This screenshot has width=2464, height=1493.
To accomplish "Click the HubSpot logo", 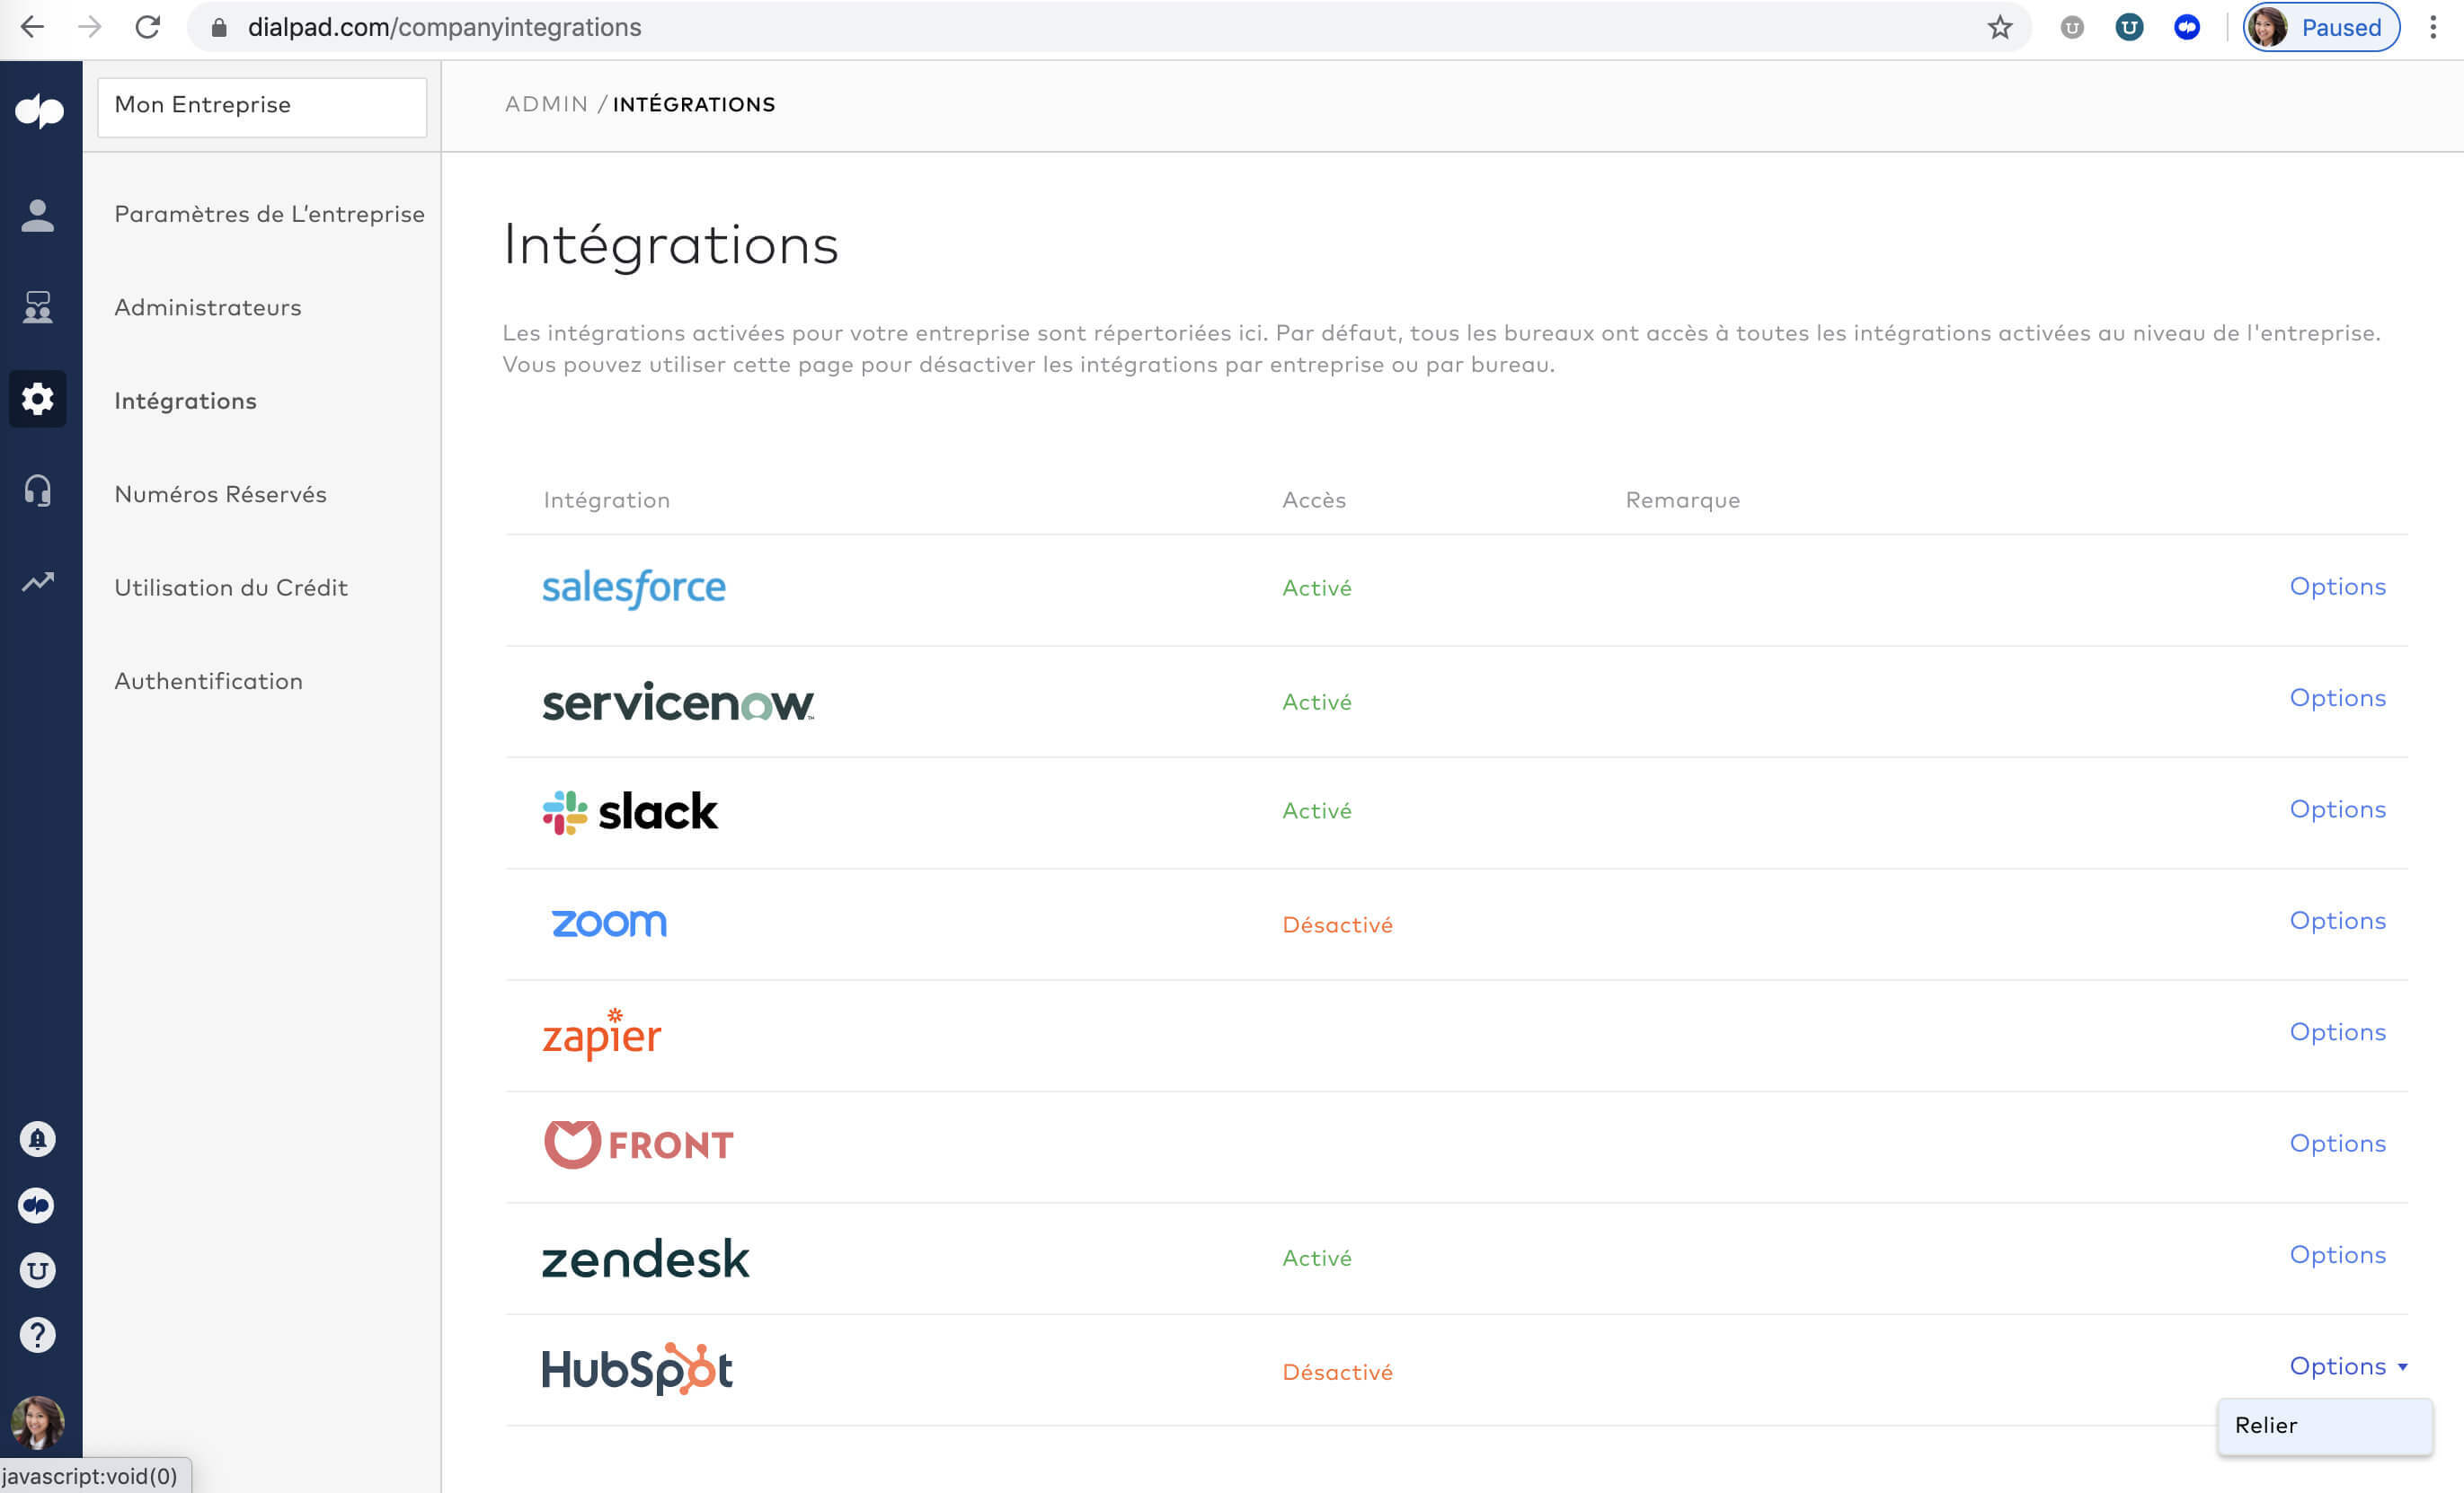I will (637, 1369).
